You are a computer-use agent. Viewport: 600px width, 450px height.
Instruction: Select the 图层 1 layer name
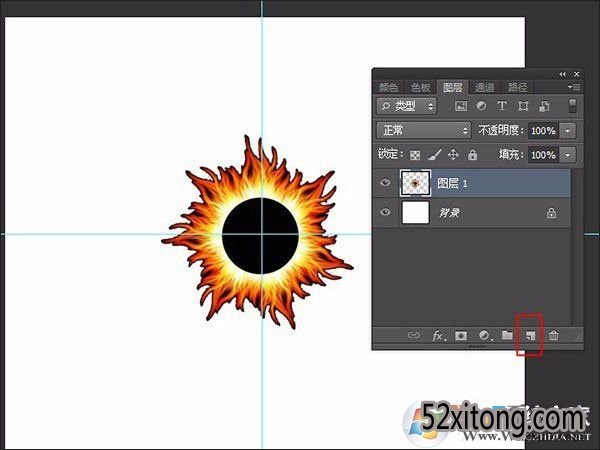452,183
